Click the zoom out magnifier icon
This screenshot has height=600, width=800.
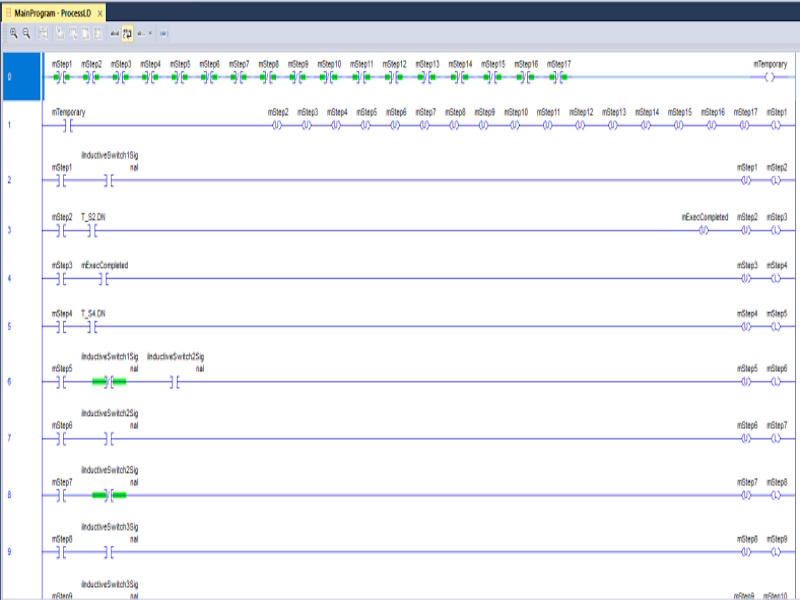[26, 33]
